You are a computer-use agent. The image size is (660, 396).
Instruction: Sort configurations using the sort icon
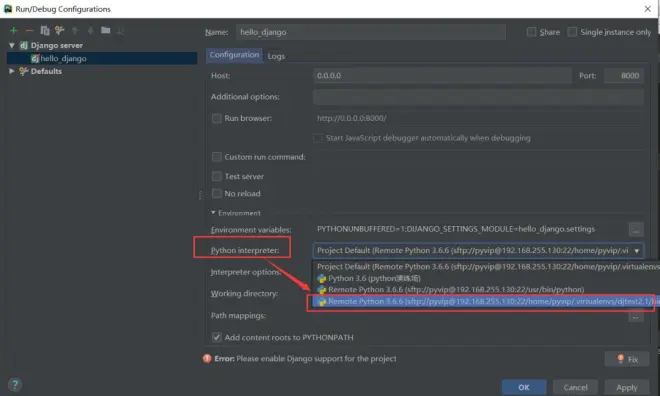click(120, 31)
